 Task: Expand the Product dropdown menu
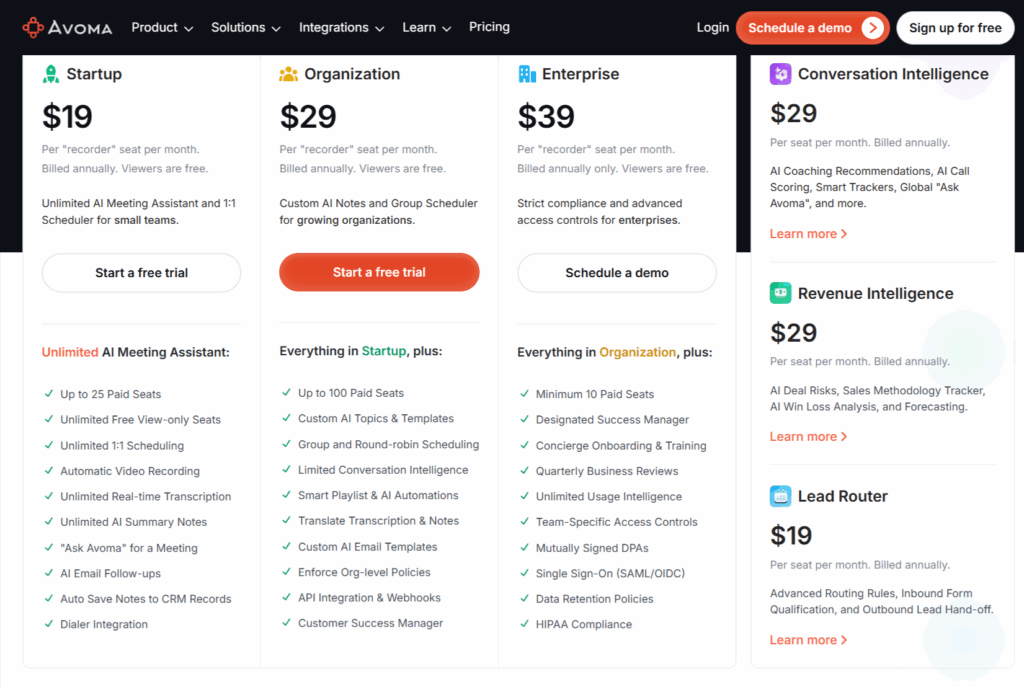[x=162, y=27]
